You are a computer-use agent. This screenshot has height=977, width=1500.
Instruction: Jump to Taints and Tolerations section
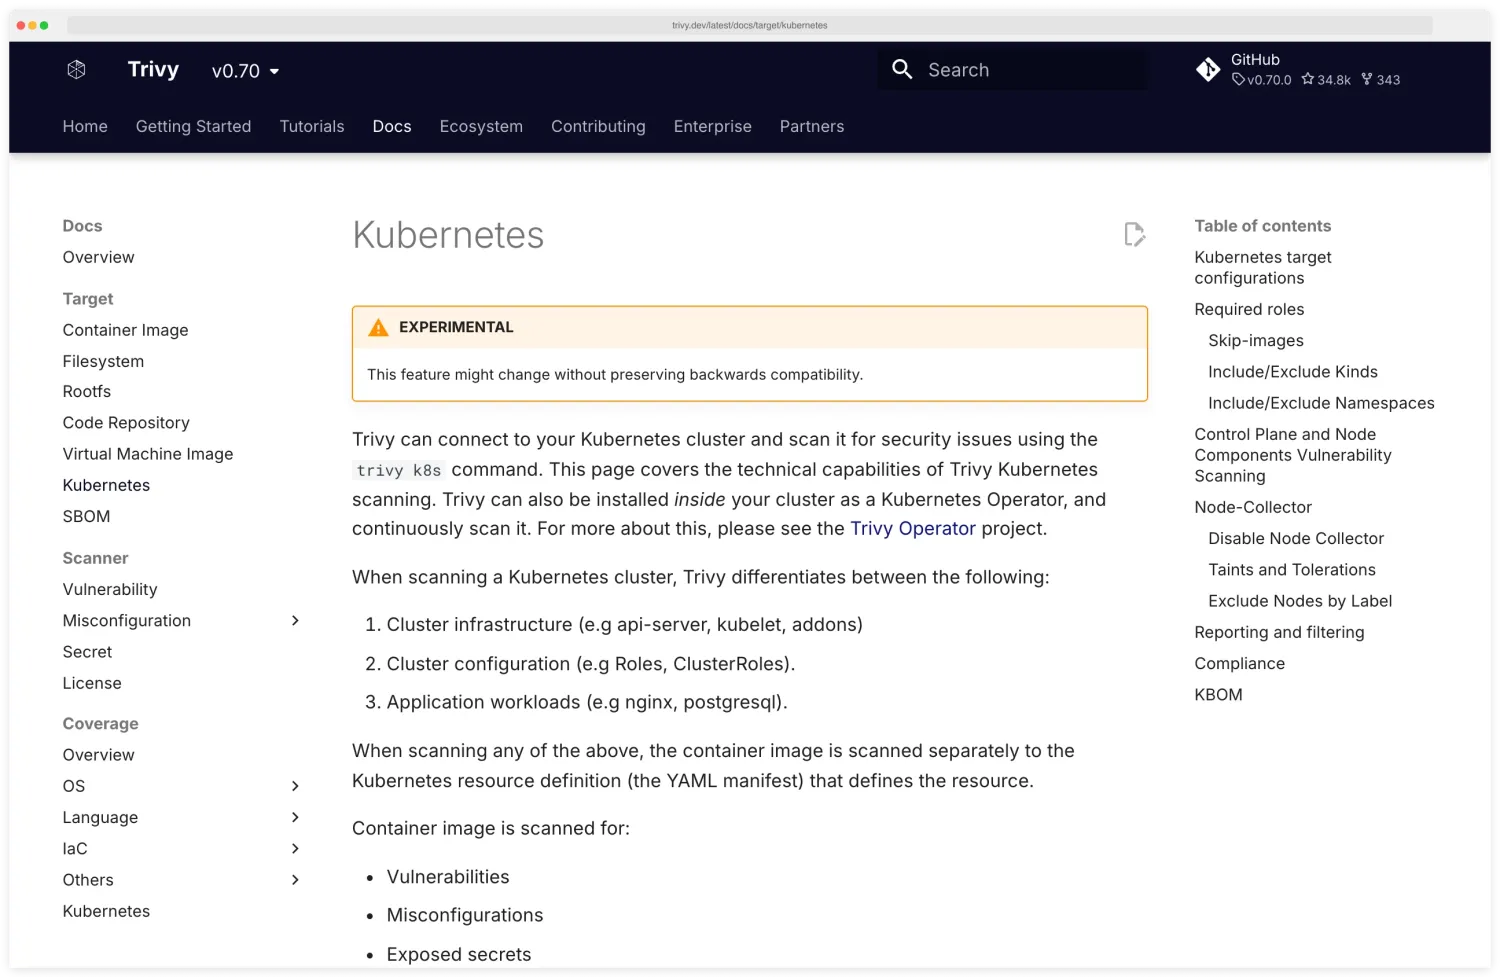click(x=1291, y=570)
